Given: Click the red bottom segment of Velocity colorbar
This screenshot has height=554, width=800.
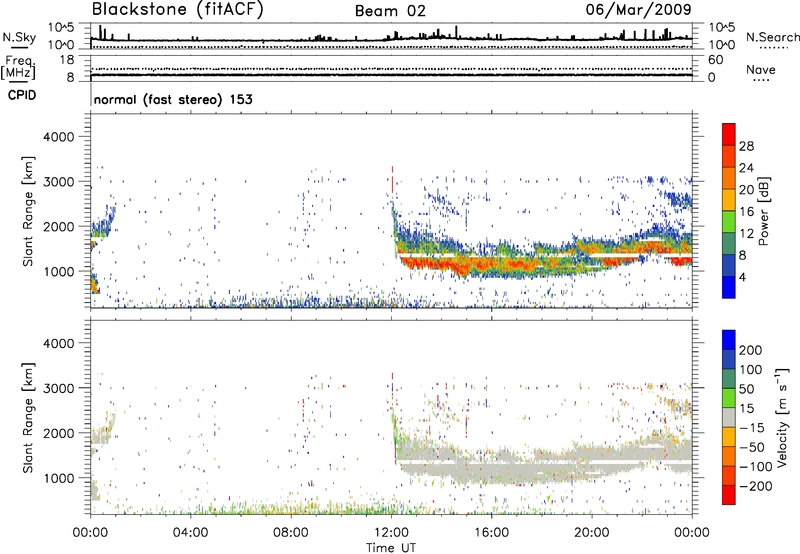Looking at the screenshot, I should pyautogui.click(x=729, y=495).
